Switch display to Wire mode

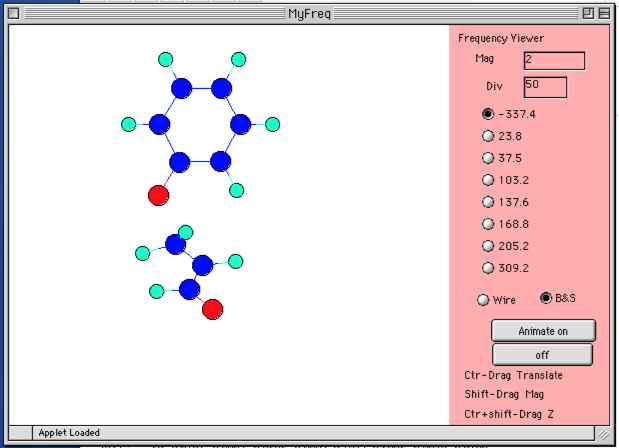(483, 300)
